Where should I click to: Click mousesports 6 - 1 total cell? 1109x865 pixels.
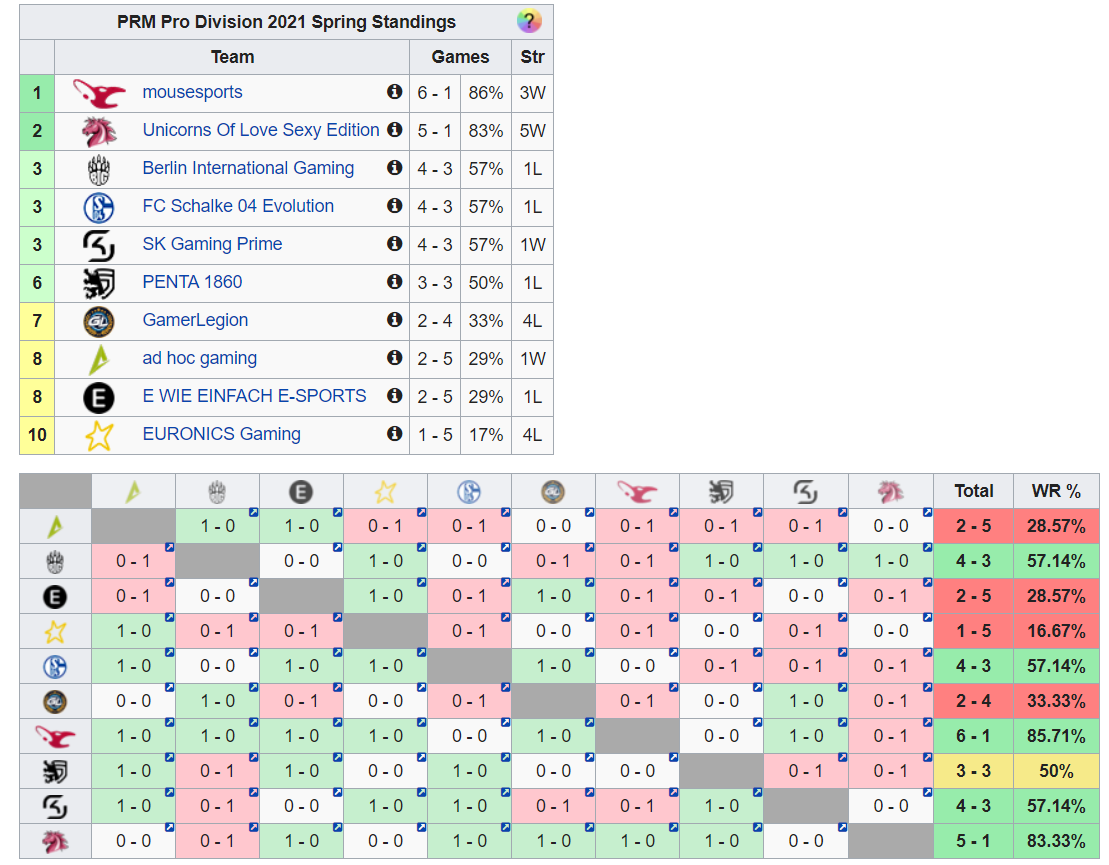[973, 736]
